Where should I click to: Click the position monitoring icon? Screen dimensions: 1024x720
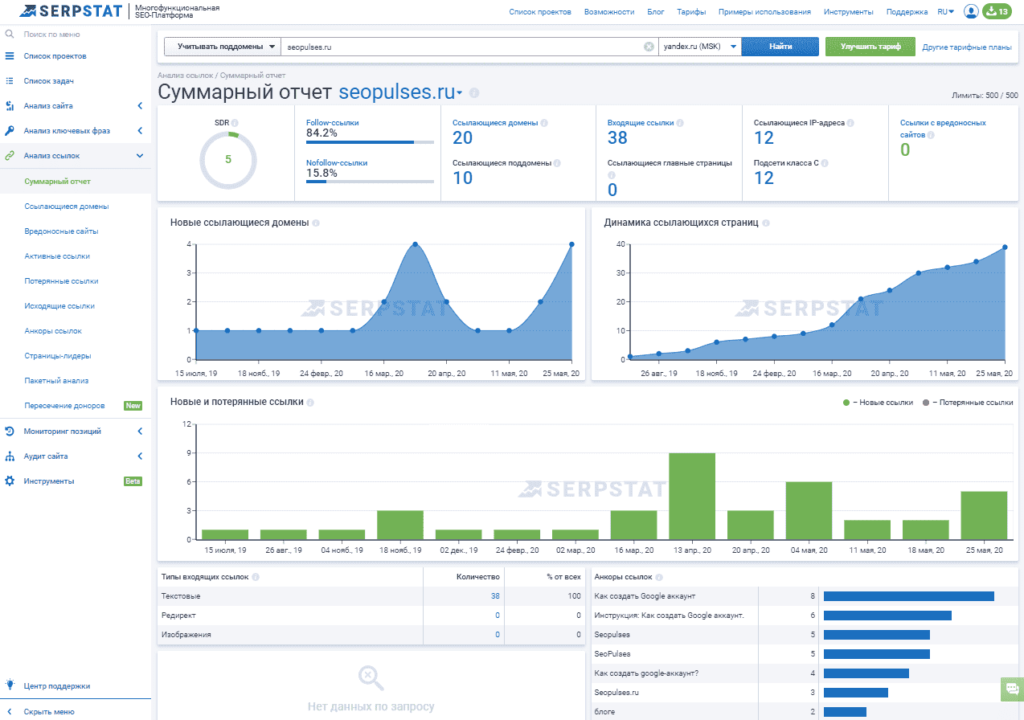(9, 431)
